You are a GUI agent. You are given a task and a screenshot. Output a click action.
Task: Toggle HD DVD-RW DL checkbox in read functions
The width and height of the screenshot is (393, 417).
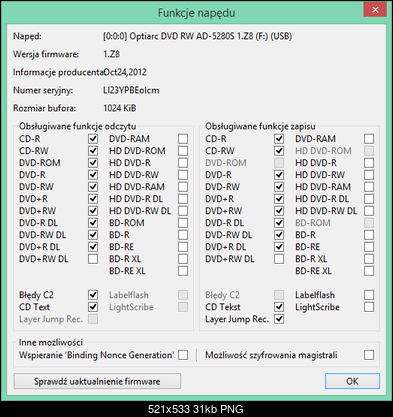[x=183, y=211]
